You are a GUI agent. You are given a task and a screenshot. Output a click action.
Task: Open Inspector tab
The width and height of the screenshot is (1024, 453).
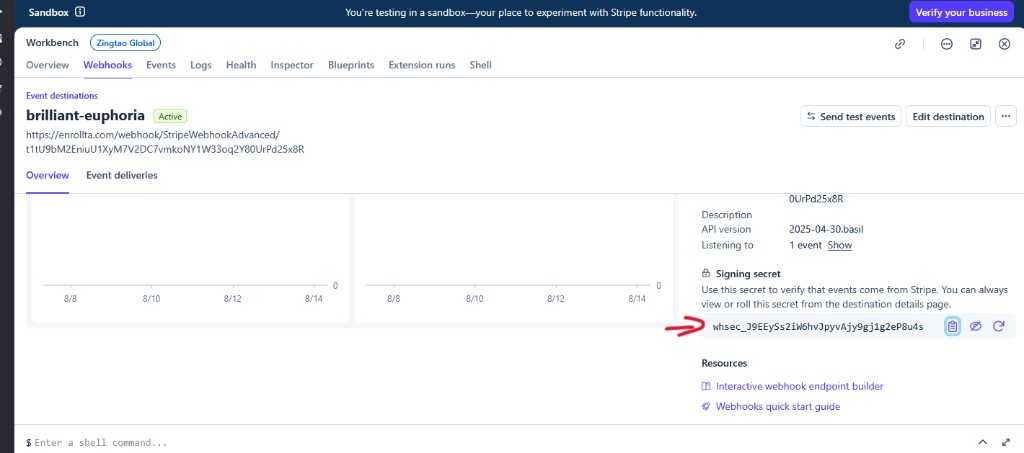[x=292, y=65]
